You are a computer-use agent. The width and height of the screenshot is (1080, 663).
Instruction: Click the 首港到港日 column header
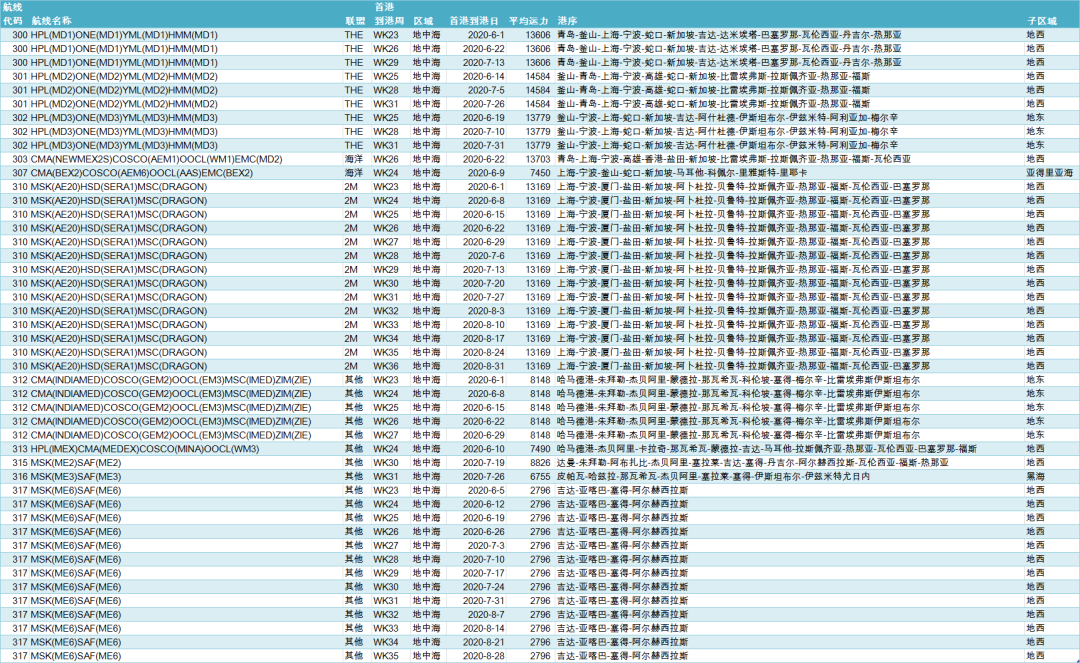point(473,21)
